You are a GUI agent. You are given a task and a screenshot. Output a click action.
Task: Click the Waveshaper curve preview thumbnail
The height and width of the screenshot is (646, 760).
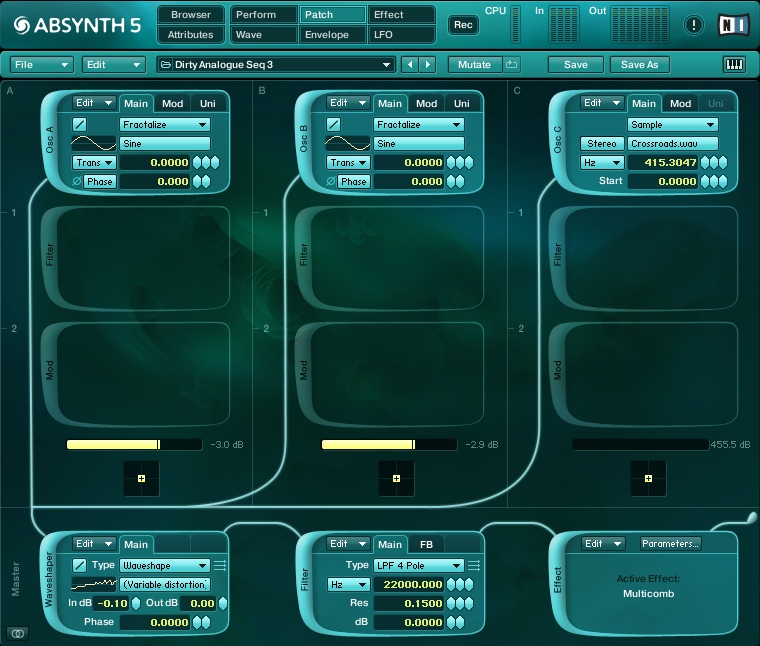coord(94,584)
